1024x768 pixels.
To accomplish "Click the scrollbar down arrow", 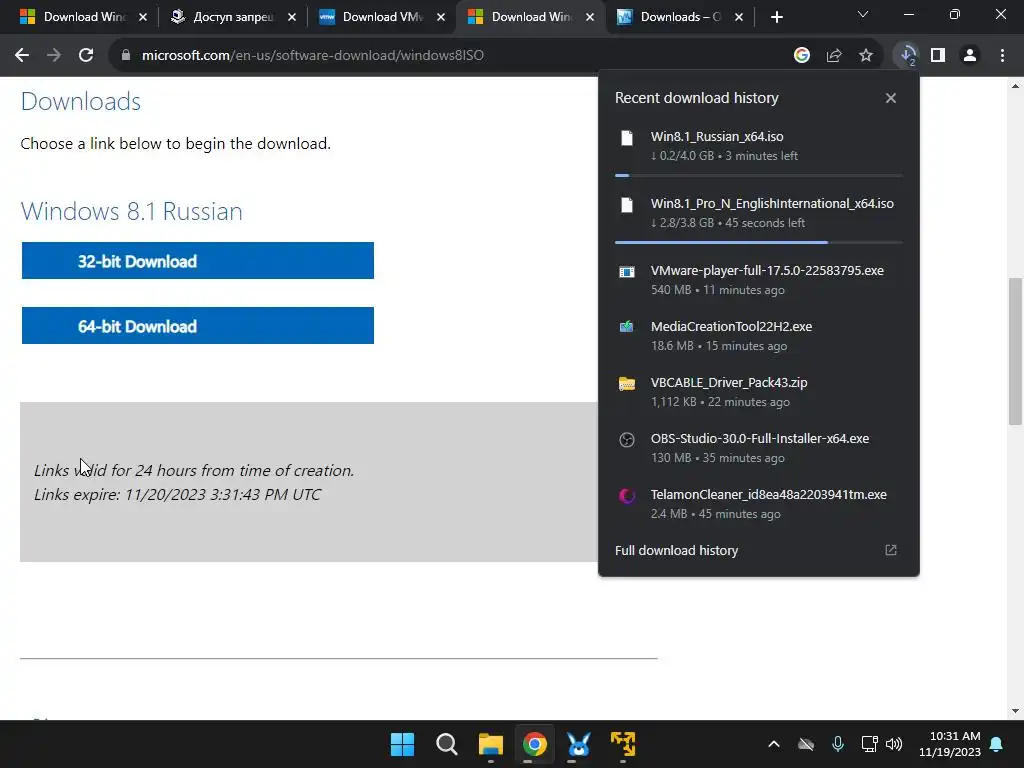I will [x=1015, y=711].
